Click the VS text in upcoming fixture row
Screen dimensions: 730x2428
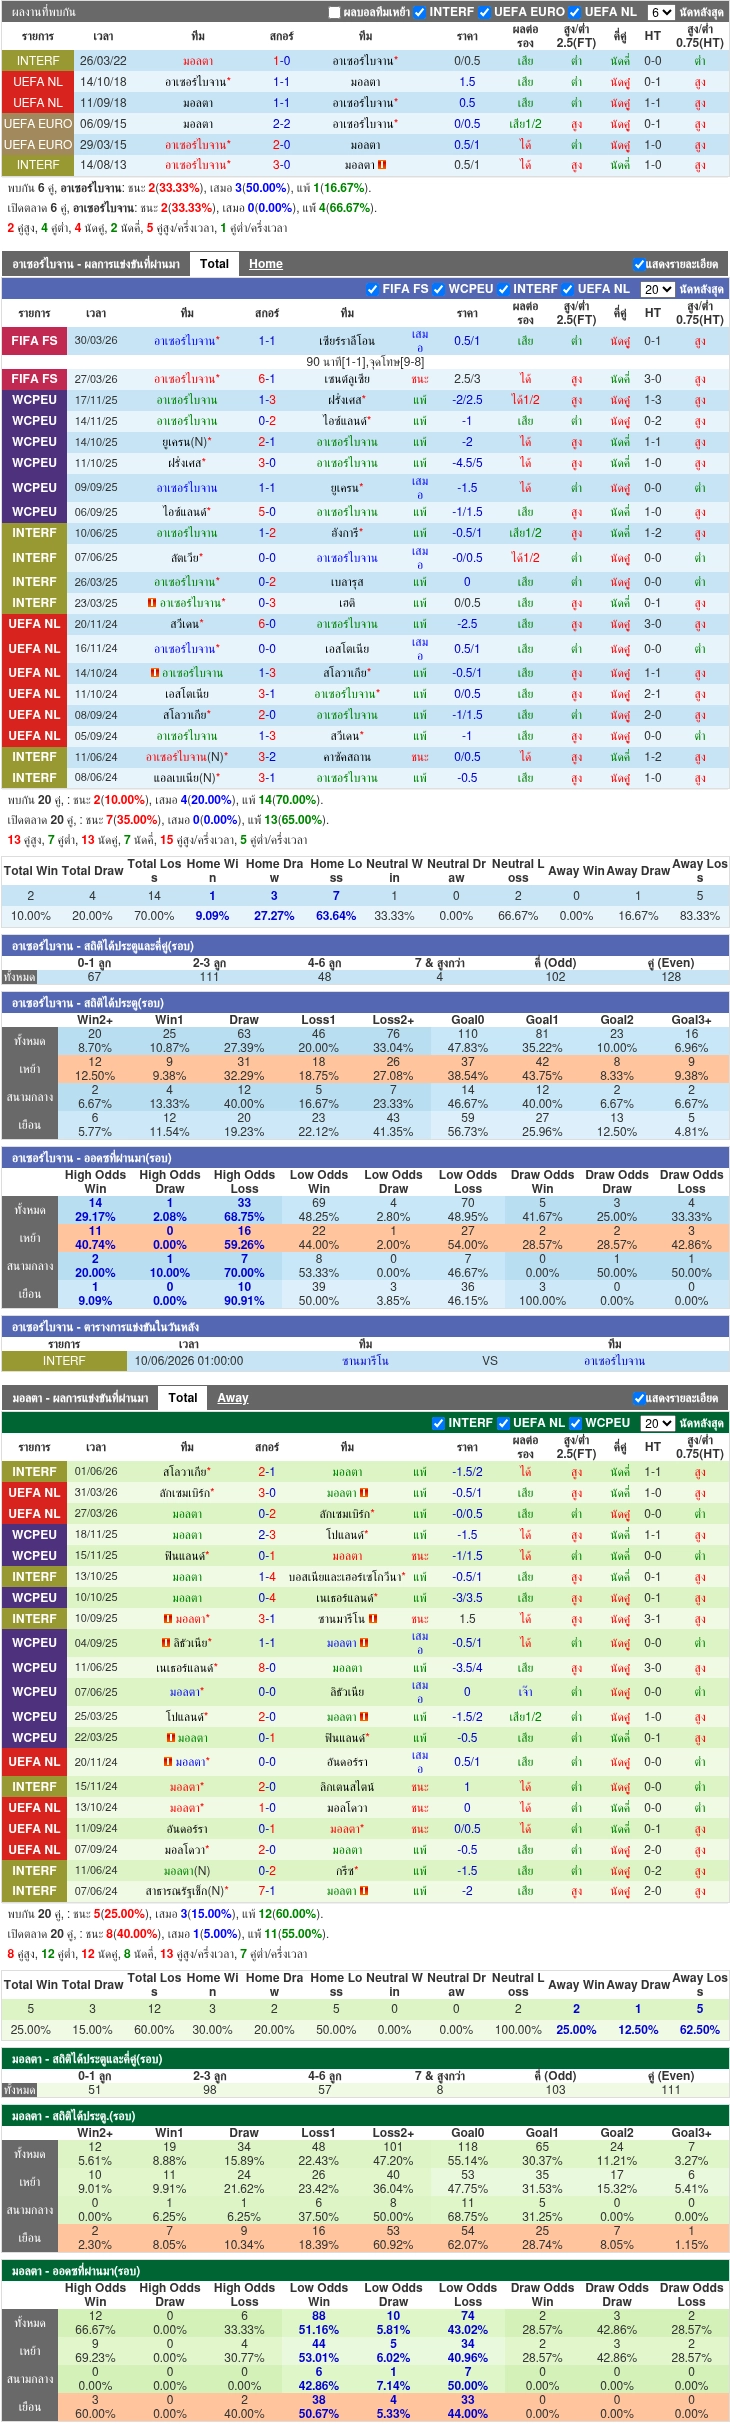pos(489,1361)
